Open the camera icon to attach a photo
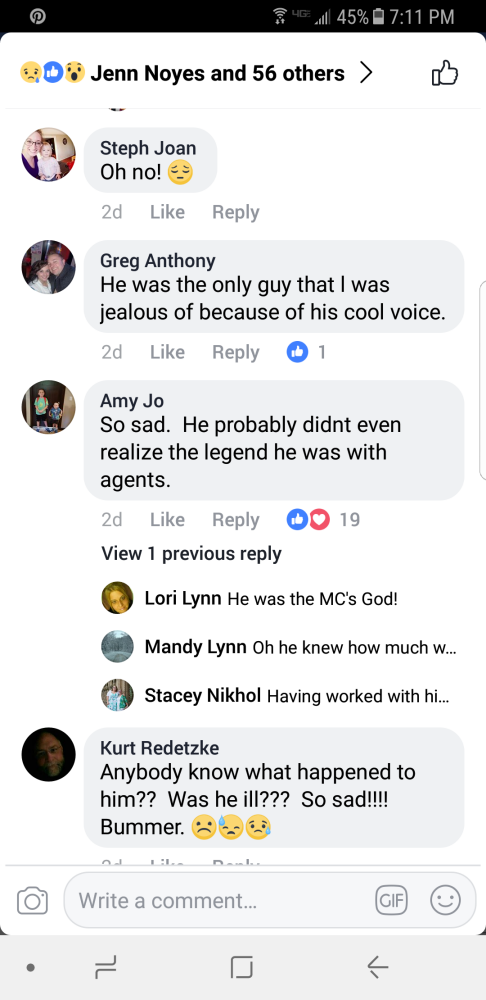 coord(33,901)
